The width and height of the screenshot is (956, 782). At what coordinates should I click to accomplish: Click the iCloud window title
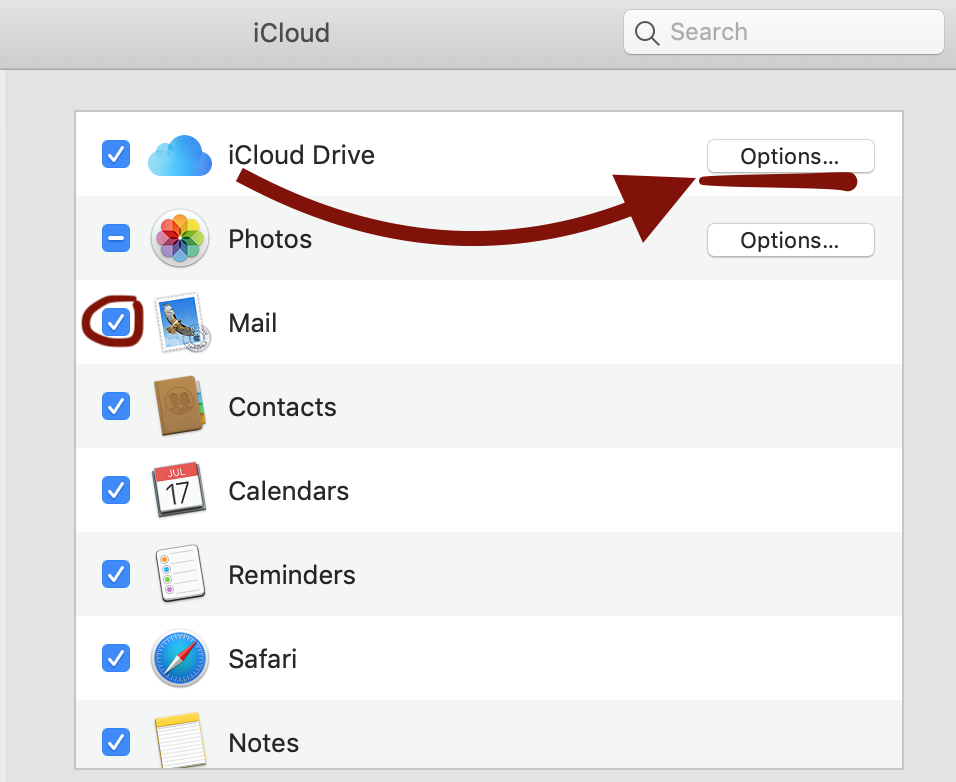291,33
